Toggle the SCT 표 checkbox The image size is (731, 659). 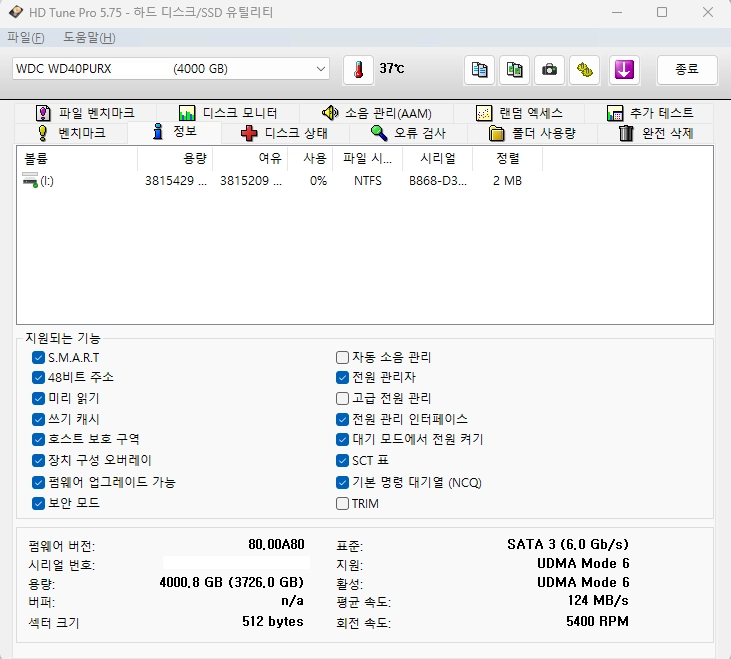pos(342,460)
